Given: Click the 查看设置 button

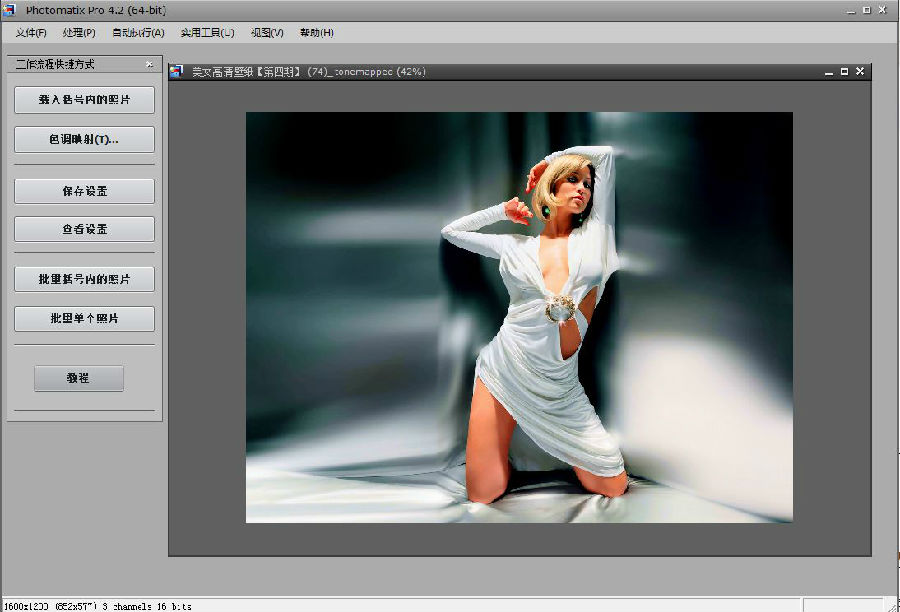Looking at the screenshot, I should [83, 229].
